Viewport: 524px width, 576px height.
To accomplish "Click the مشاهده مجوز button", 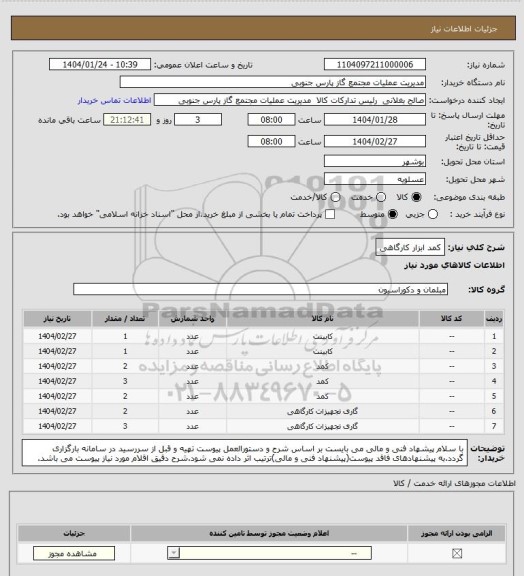I will pos(74,553).
